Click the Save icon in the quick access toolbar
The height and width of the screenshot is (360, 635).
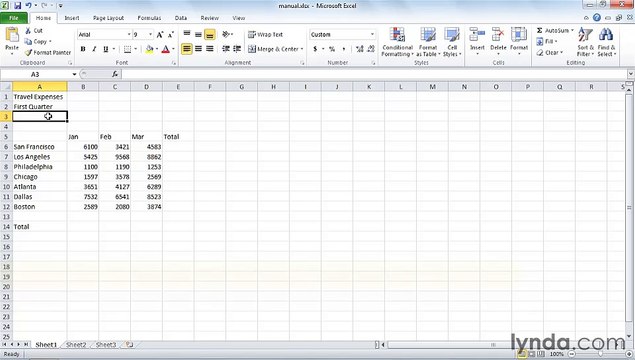[x=17, y=6]
